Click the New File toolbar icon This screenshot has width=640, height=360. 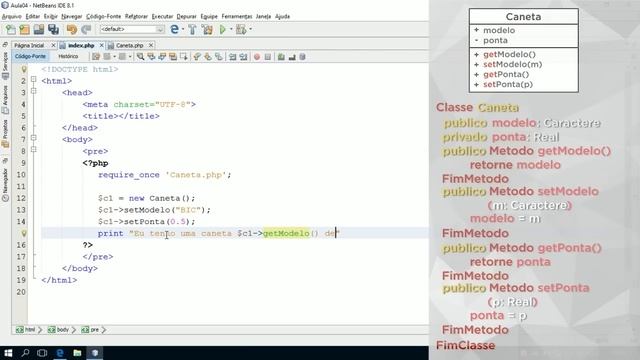pyautogui.click(x=11, y=29)
